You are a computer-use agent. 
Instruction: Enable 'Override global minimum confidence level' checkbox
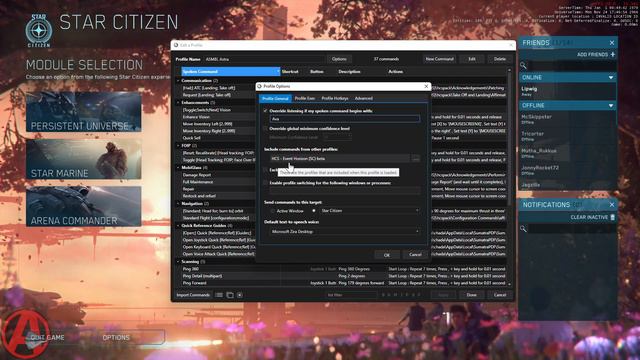266,128
